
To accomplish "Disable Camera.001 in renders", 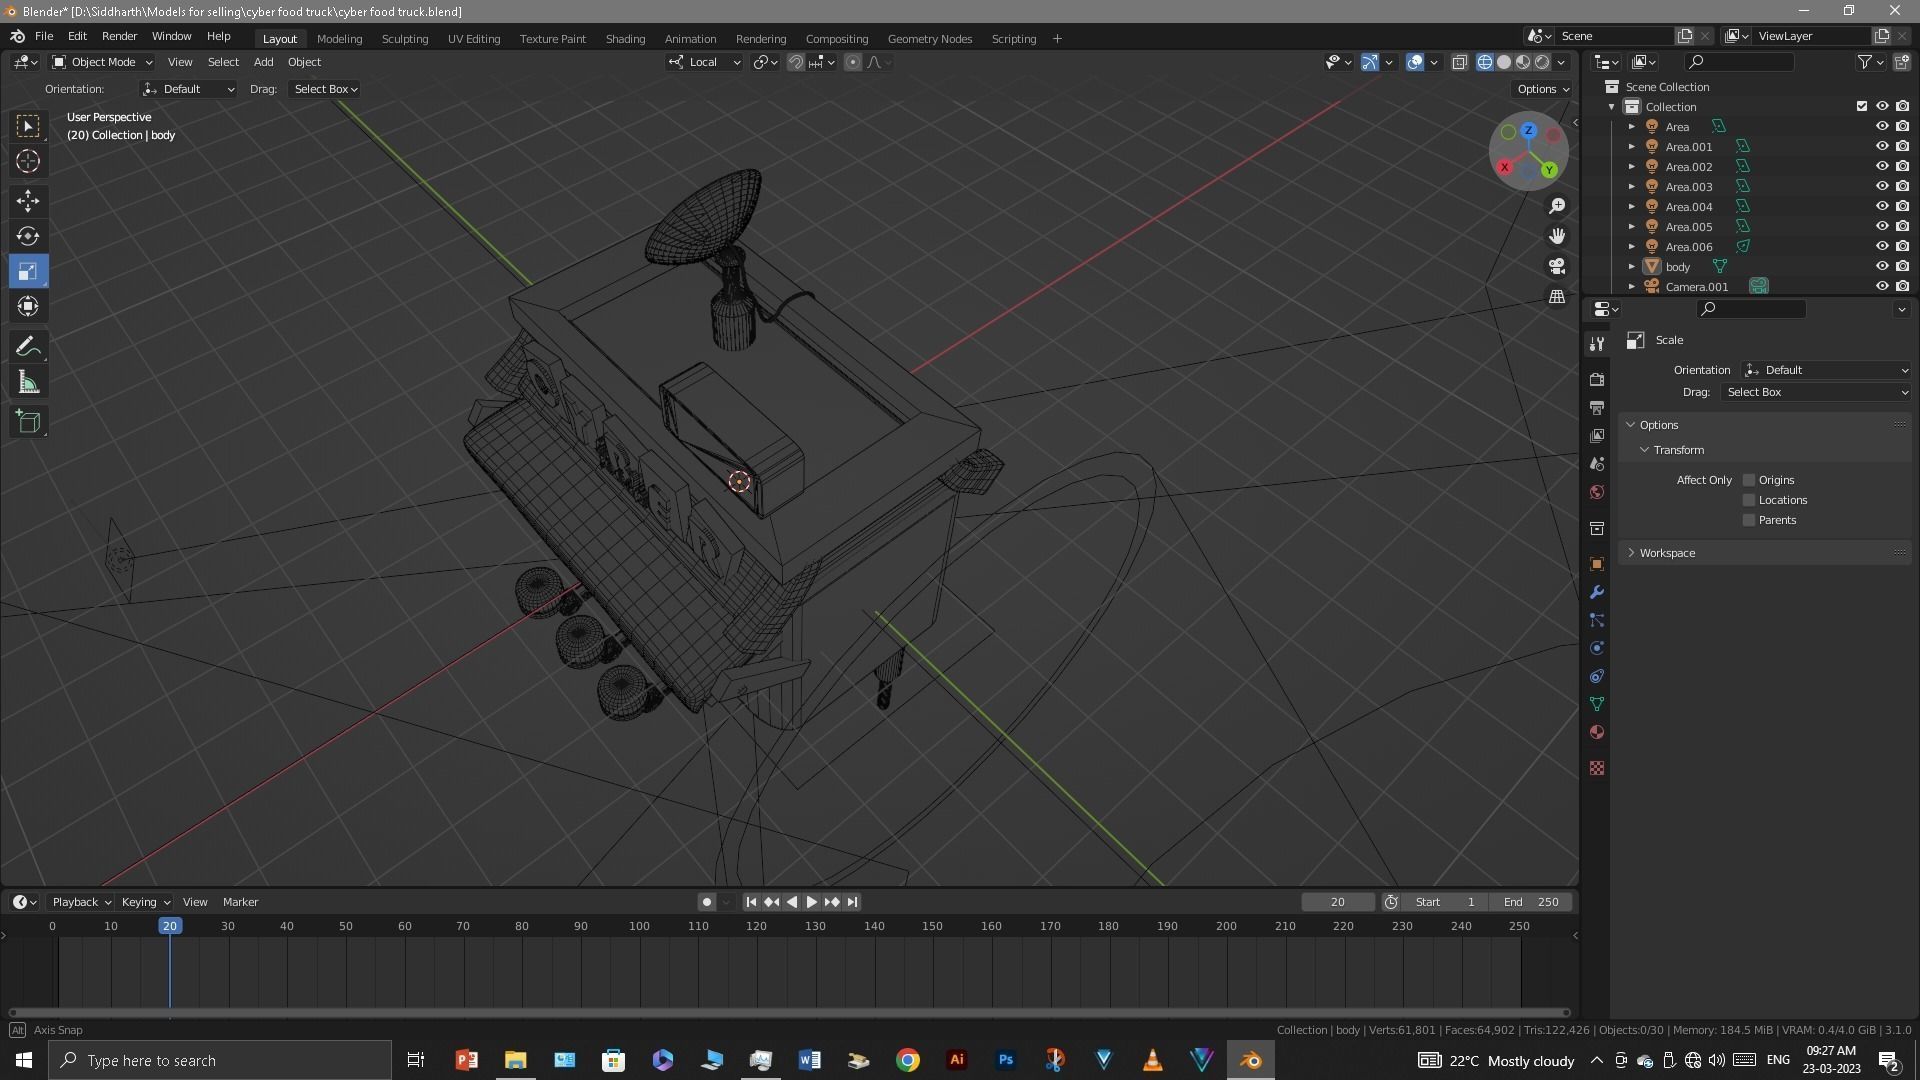I will click(x=1902, y=287).
